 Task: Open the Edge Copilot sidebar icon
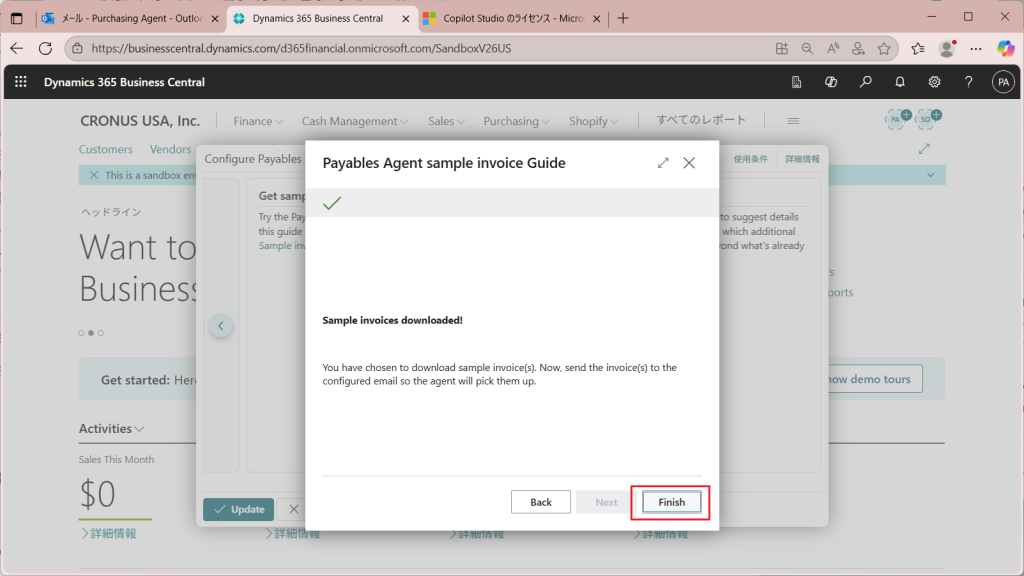pyautogui.click(x=1006, y=48)
